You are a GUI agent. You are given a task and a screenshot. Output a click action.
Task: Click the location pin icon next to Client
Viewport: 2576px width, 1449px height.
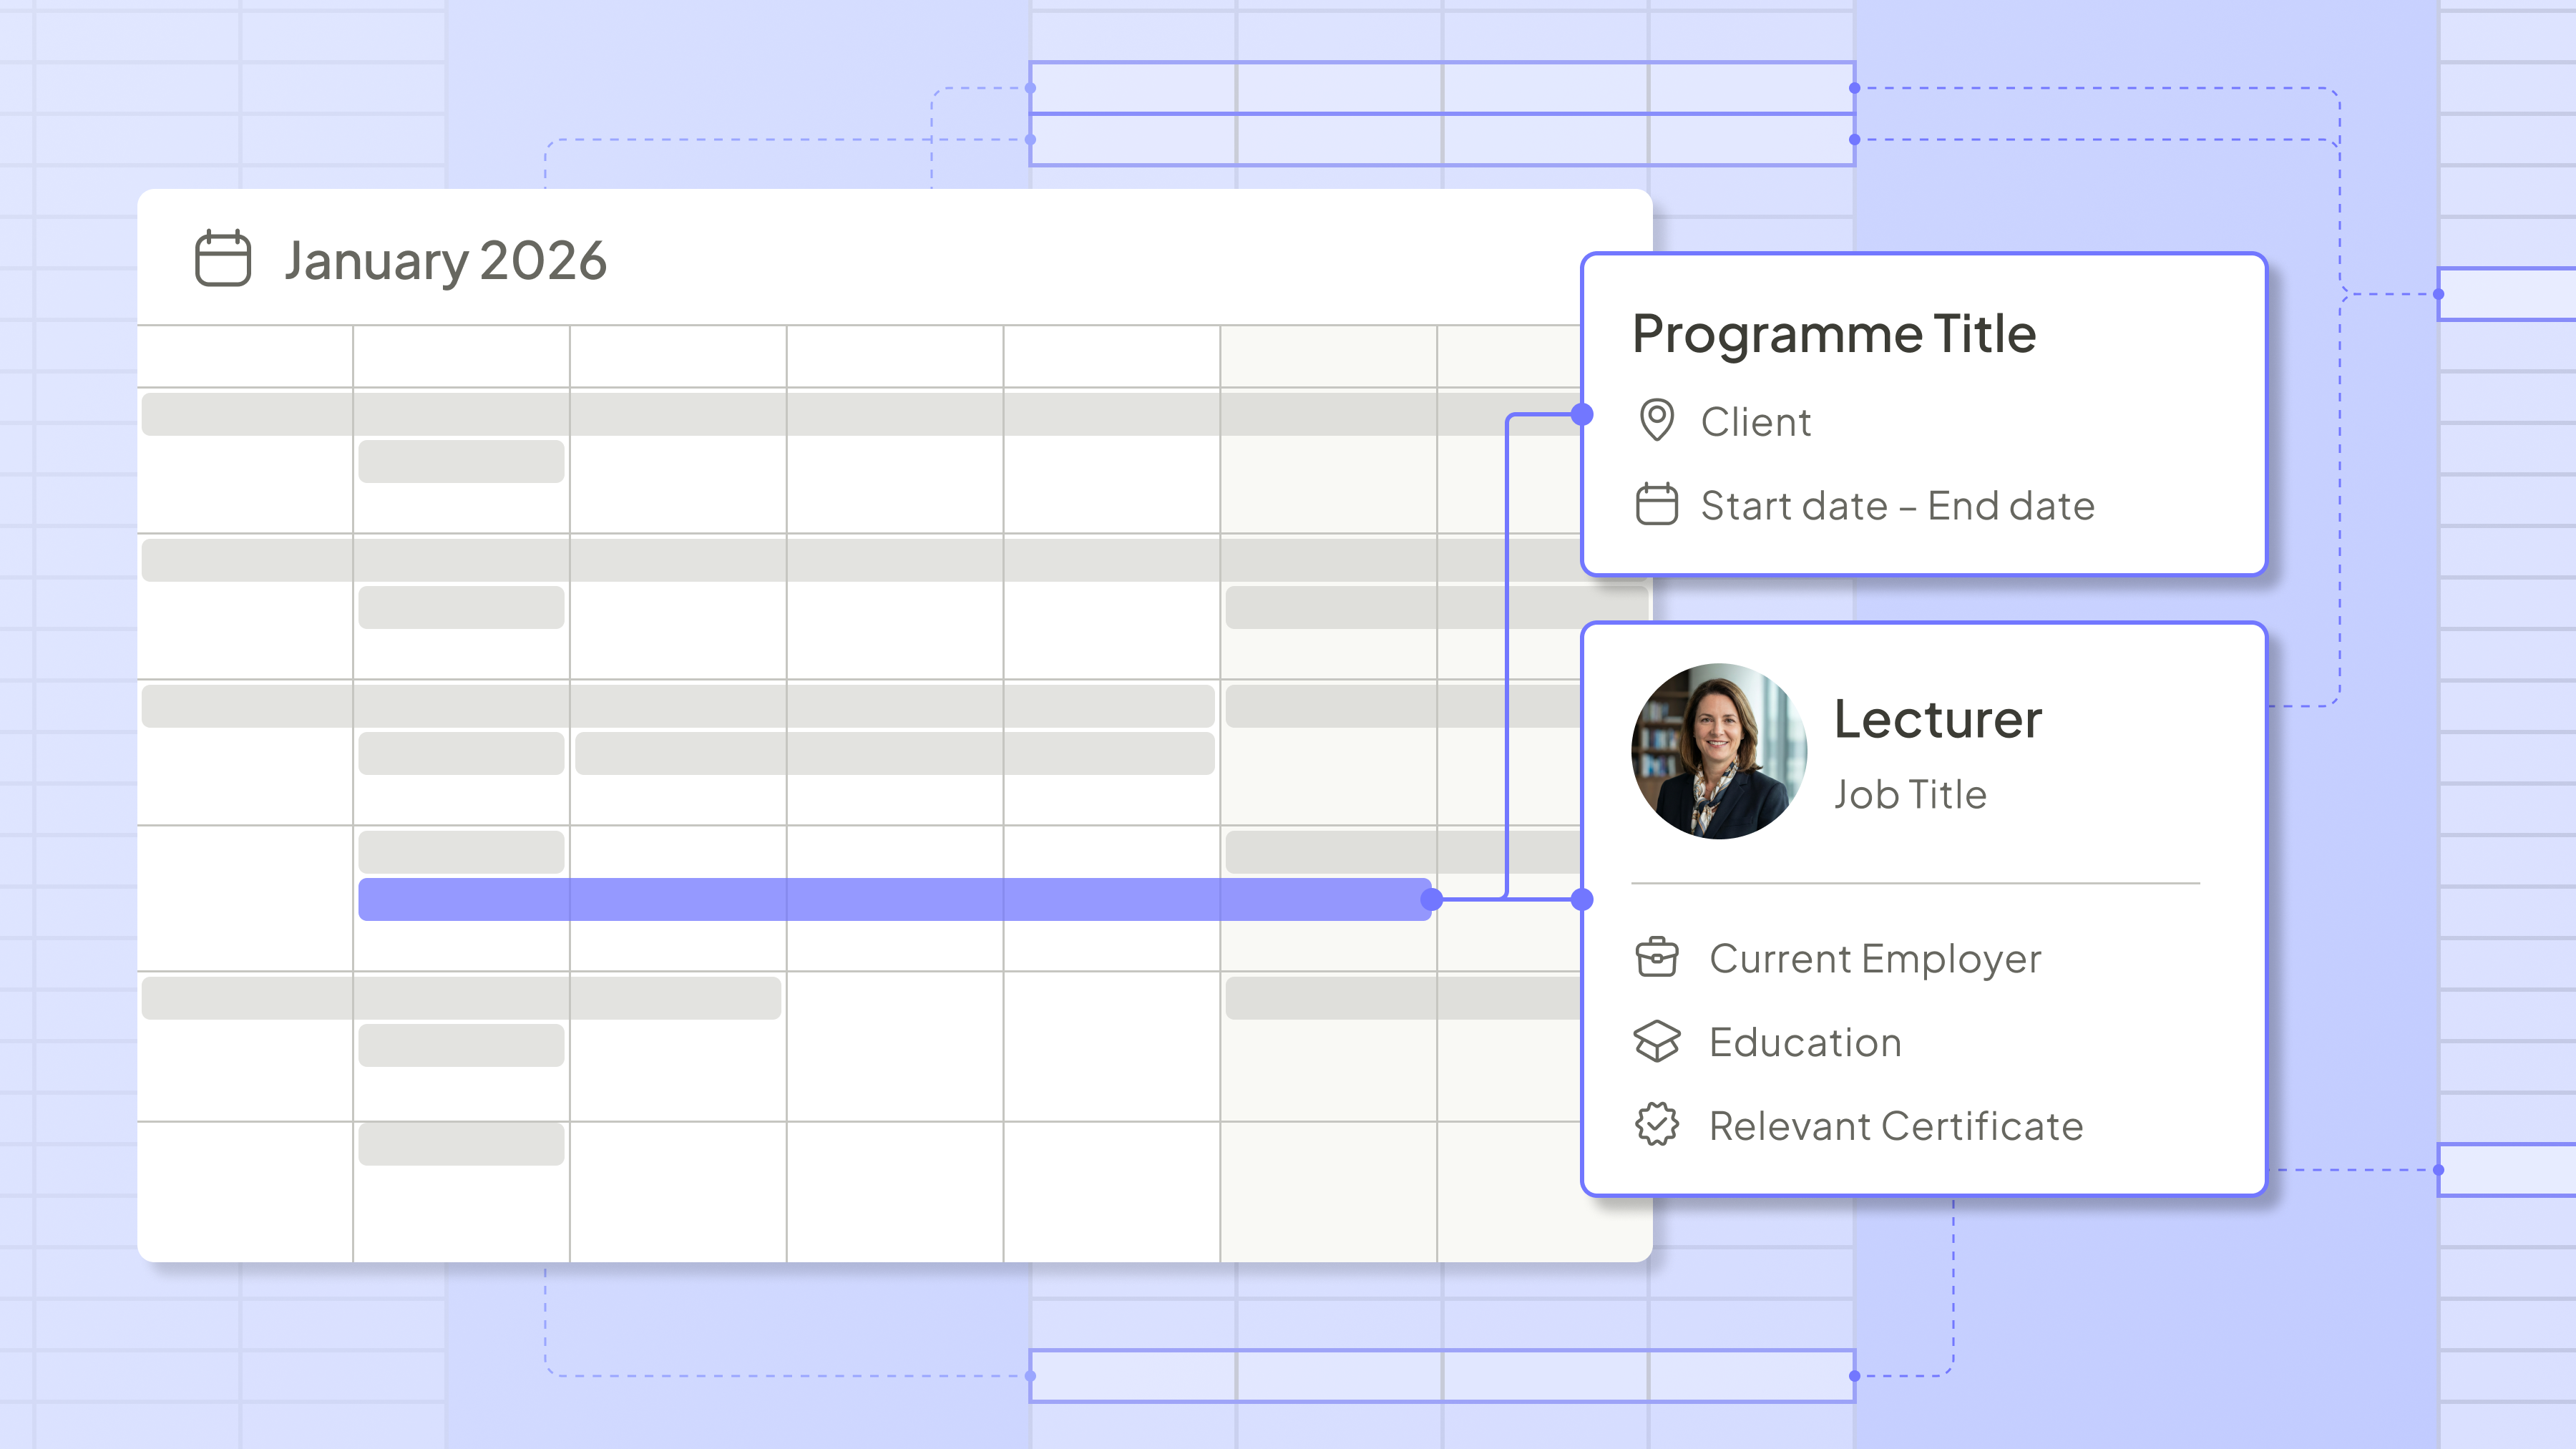point(1656,420)
